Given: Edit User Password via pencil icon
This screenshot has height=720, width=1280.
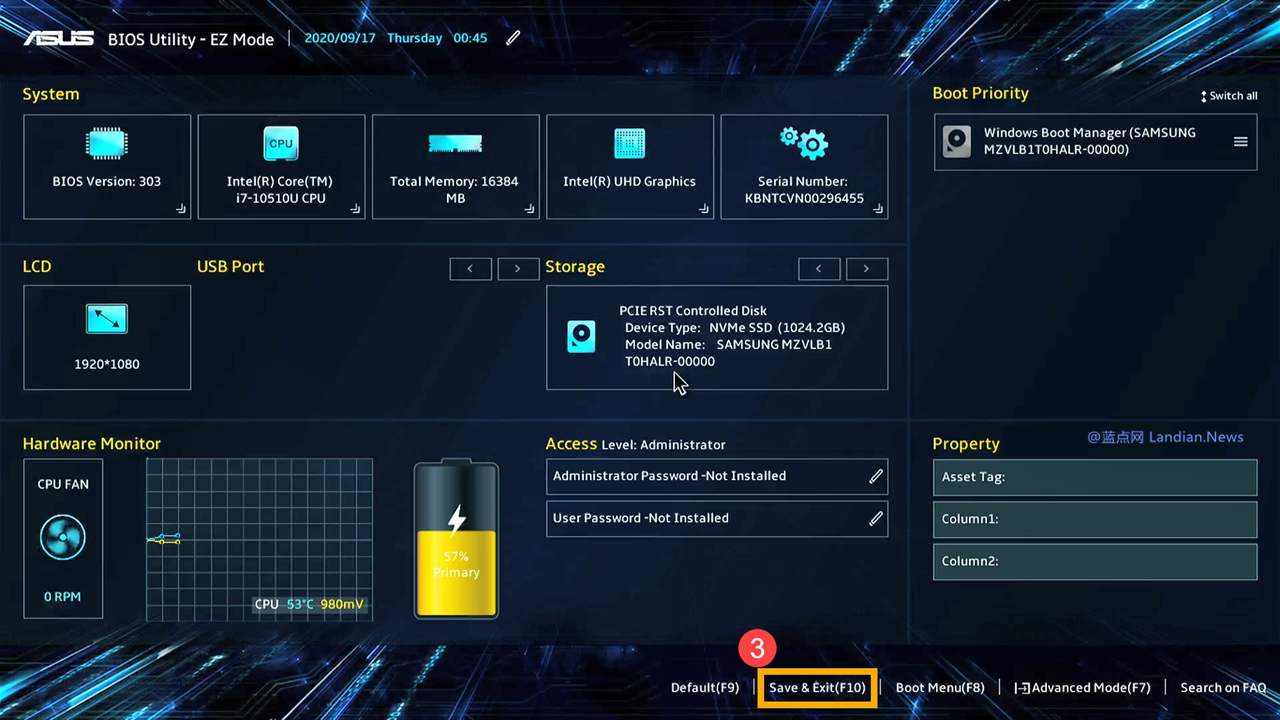Looking at the screenshot, I should [x=876, y=518].
